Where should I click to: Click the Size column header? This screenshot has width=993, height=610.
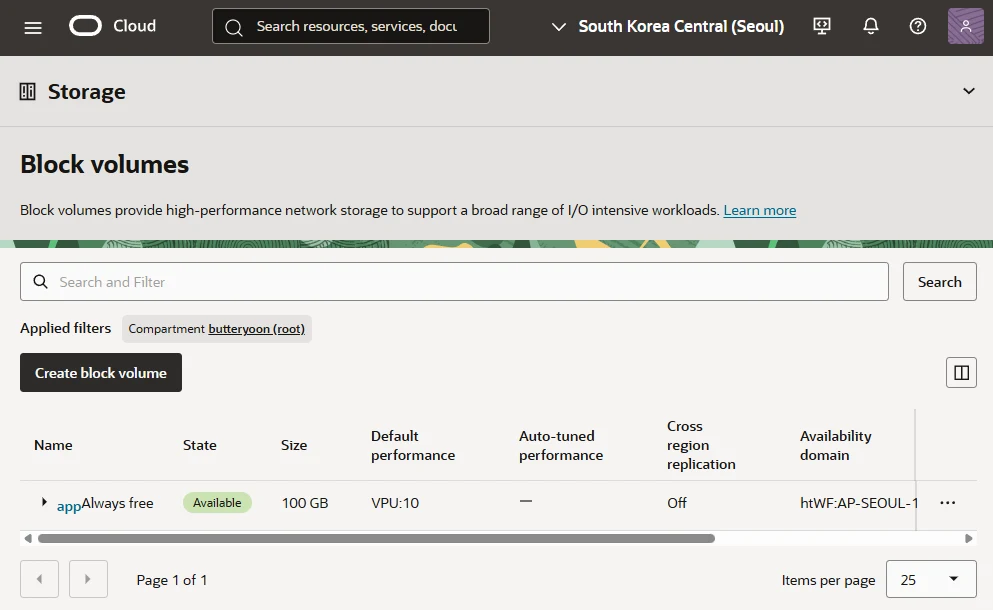pyautogui.click(x=294, y=445)
